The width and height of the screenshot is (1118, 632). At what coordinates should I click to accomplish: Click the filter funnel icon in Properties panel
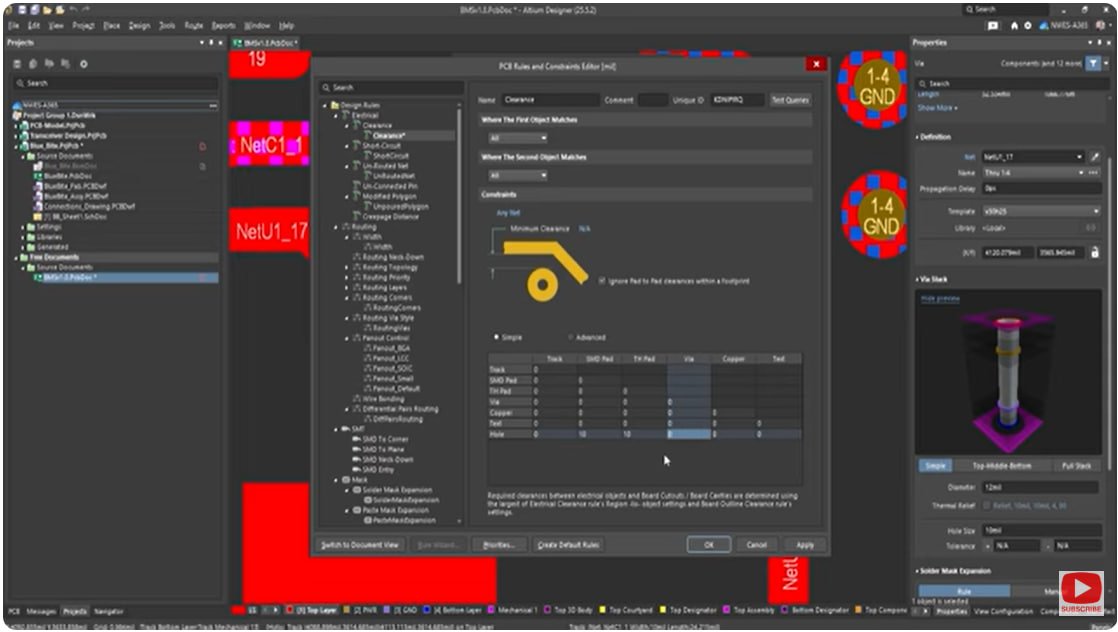click(1093, 63)
